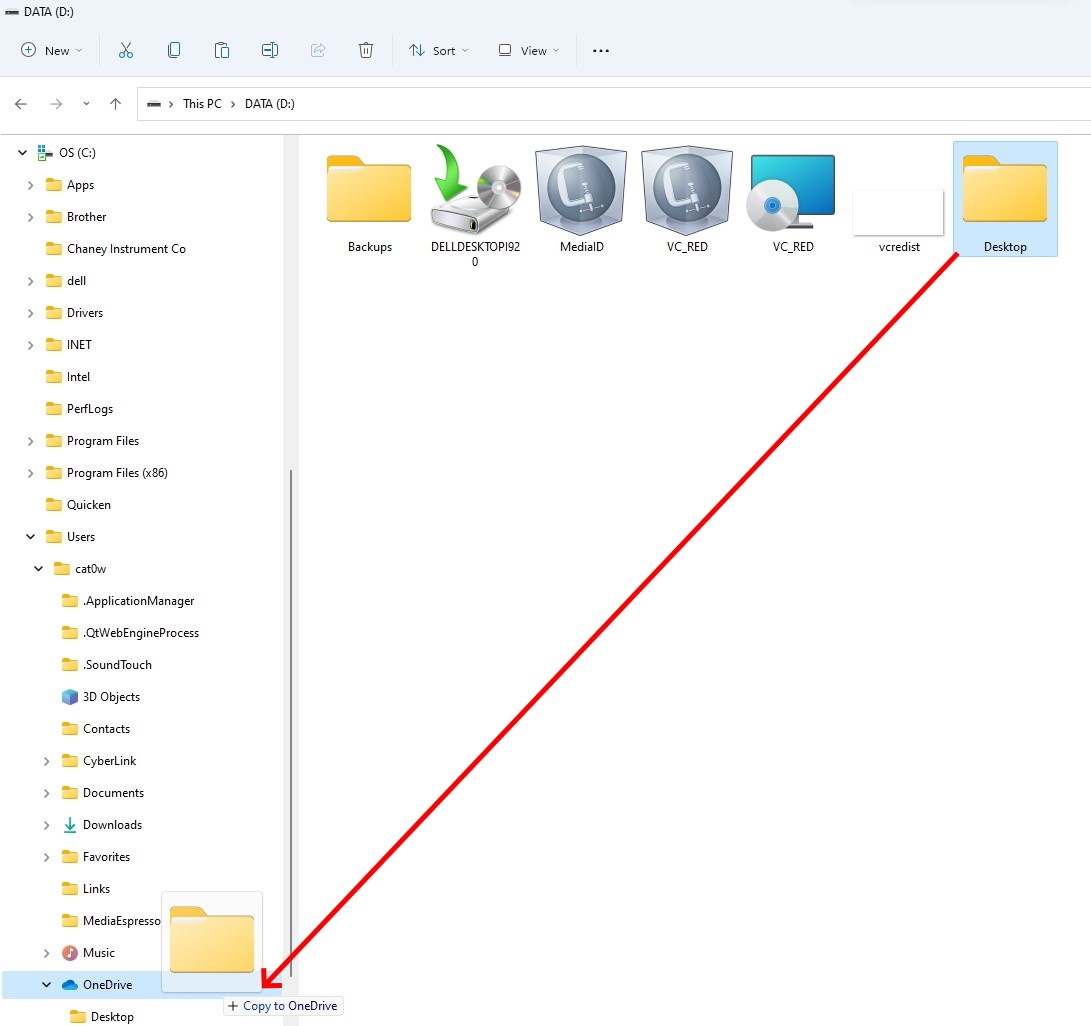The height and width of the screenshot is (1026, 1091).
Task: Expand the Program Files (x86) node
Action: [30, 473]
